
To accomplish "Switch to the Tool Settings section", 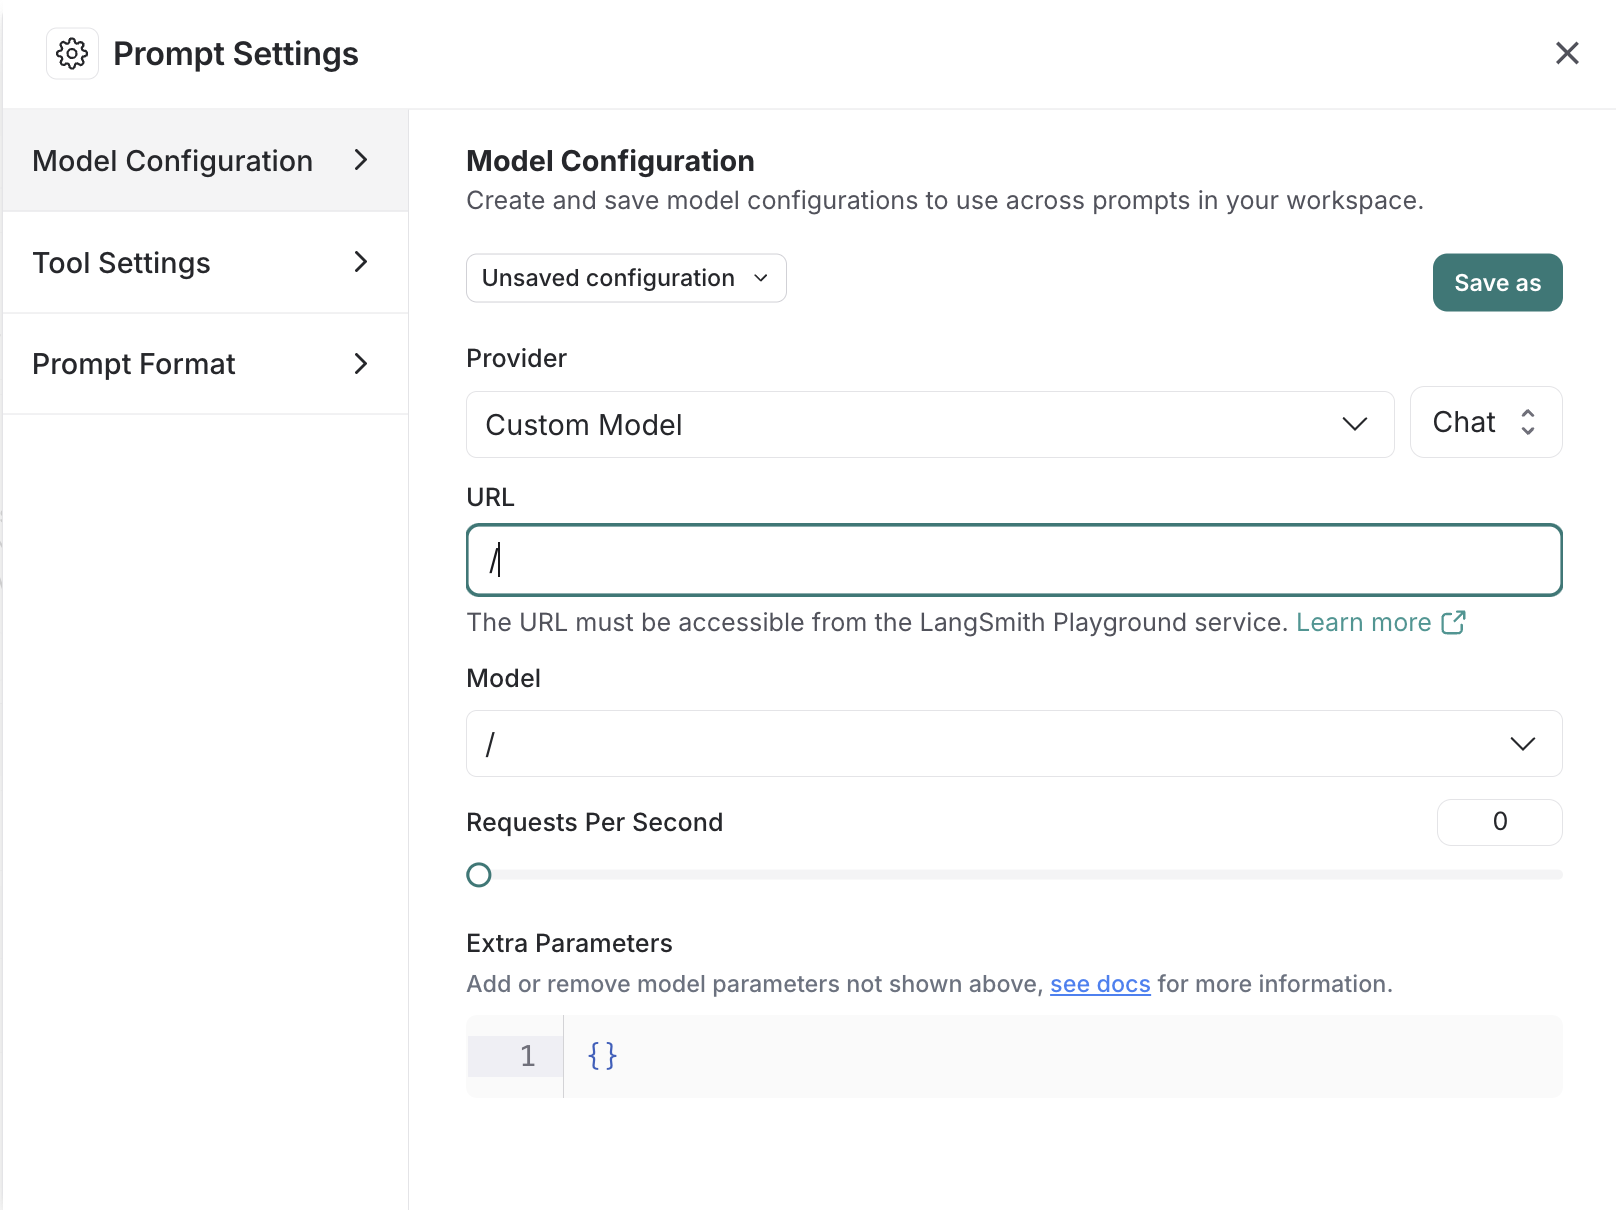I will coord(121,263).
